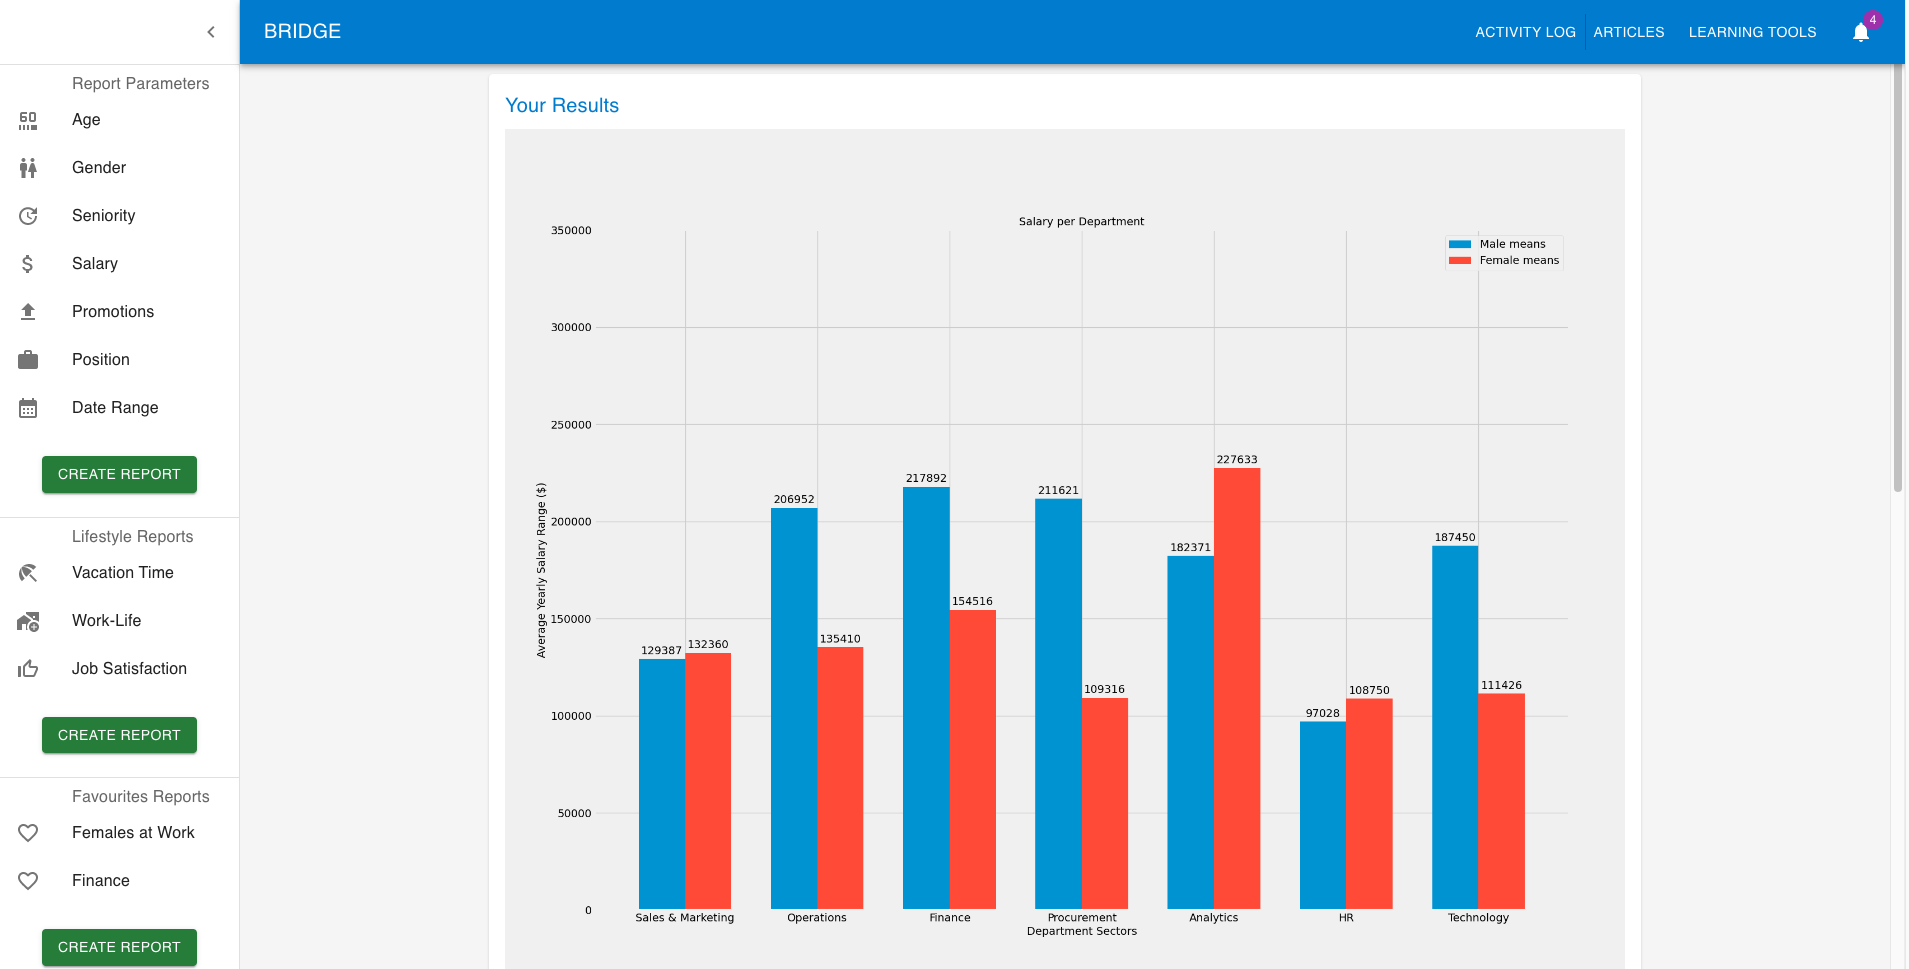Click the Finance male bar 217892
Screen dimensions: 1909x969
(x=926, y=698)
